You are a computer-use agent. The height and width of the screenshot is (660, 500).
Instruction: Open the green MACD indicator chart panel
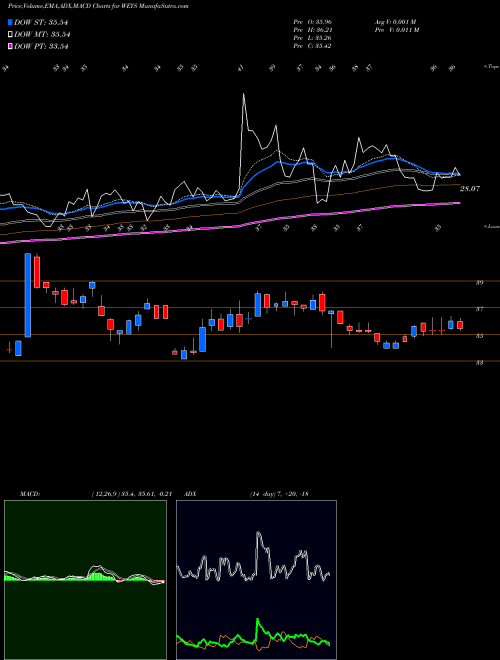click(x=85, y=580)
